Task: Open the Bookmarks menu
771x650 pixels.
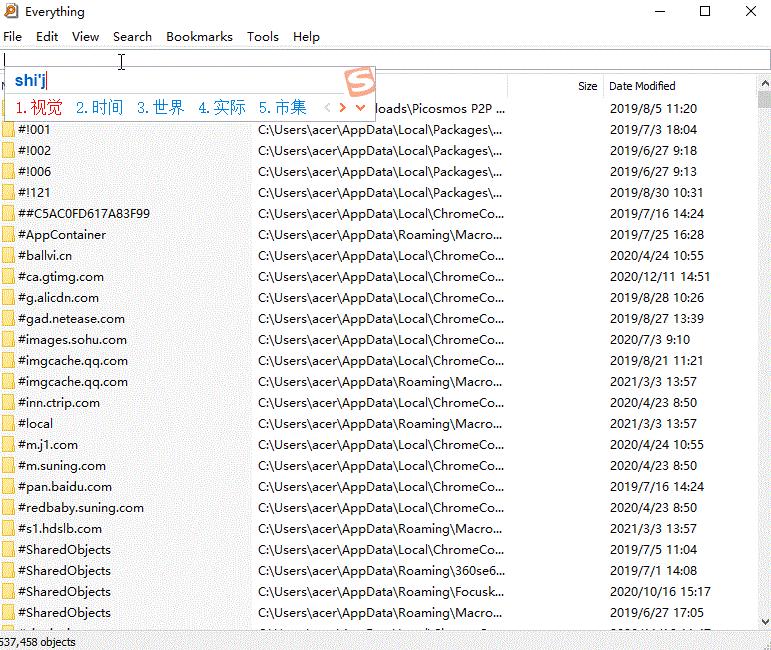Action: click(199, 37)
